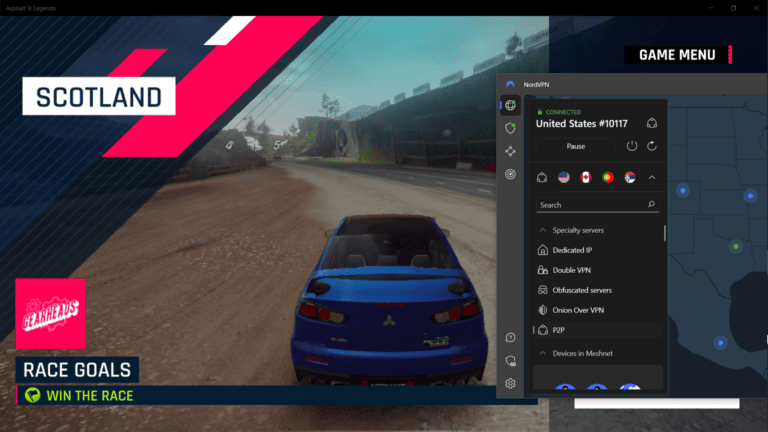Restore the Asphalt 9 window
Viewport: 768px width, 432px height.
[733, 8]
